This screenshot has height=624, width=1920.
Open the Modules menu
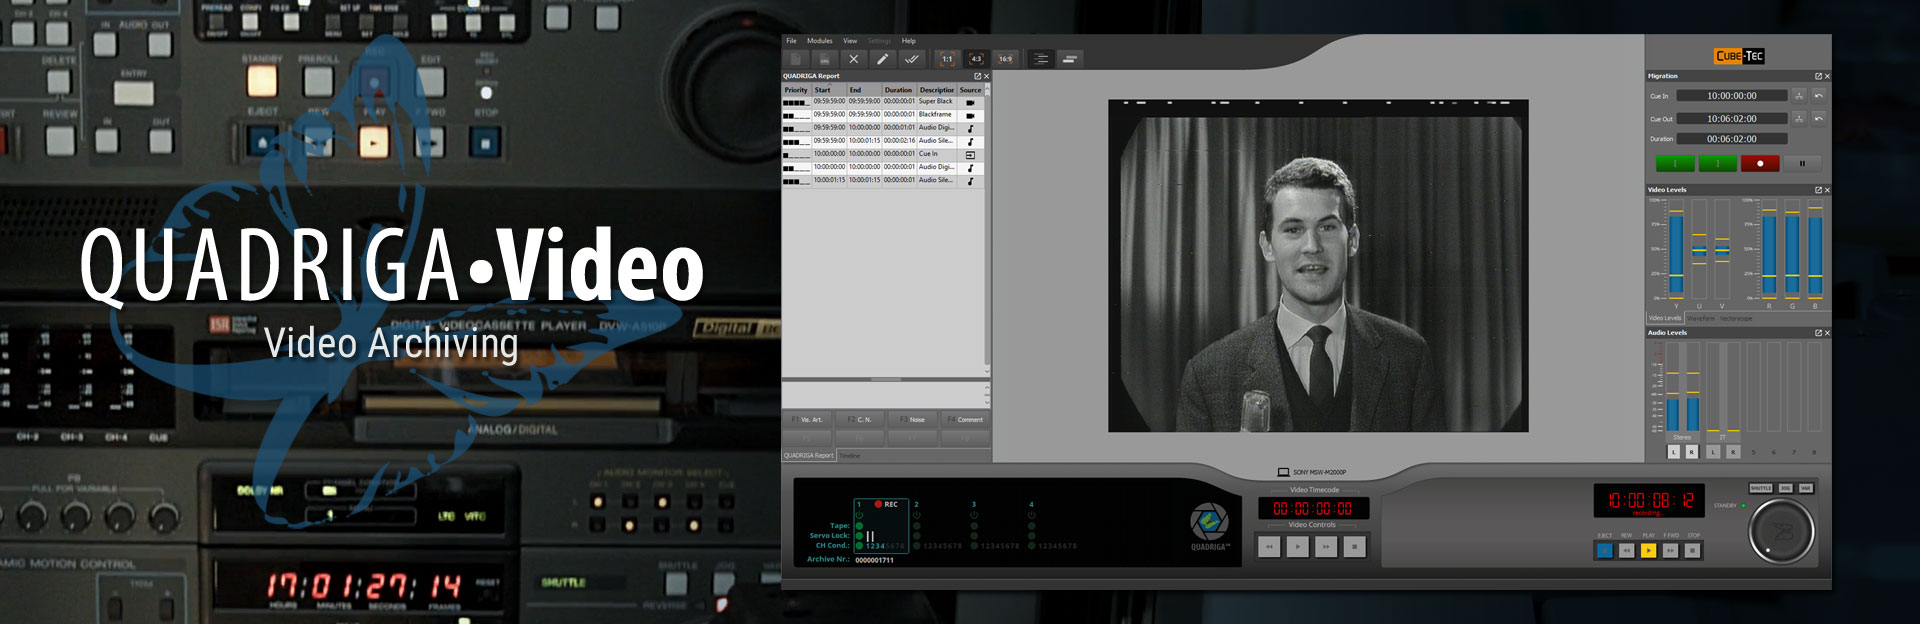(x=819, y=41)
